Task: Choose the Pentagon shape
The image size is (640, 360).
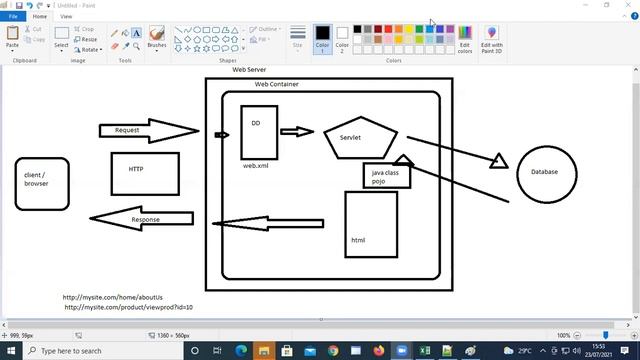Action: (197, 40)
